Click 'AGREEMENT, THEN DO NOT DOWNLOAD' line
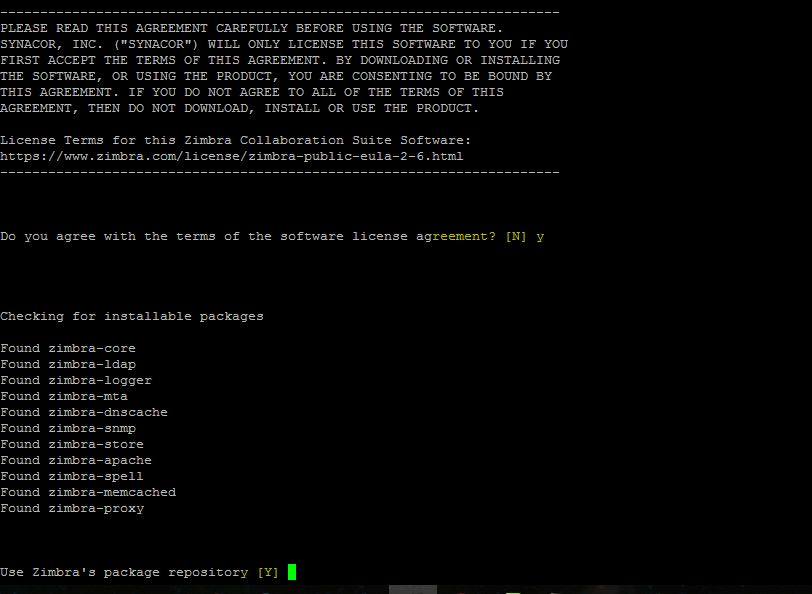Viewport: 812px width, 594px height. pyautogui.click(x=239, y=108)
